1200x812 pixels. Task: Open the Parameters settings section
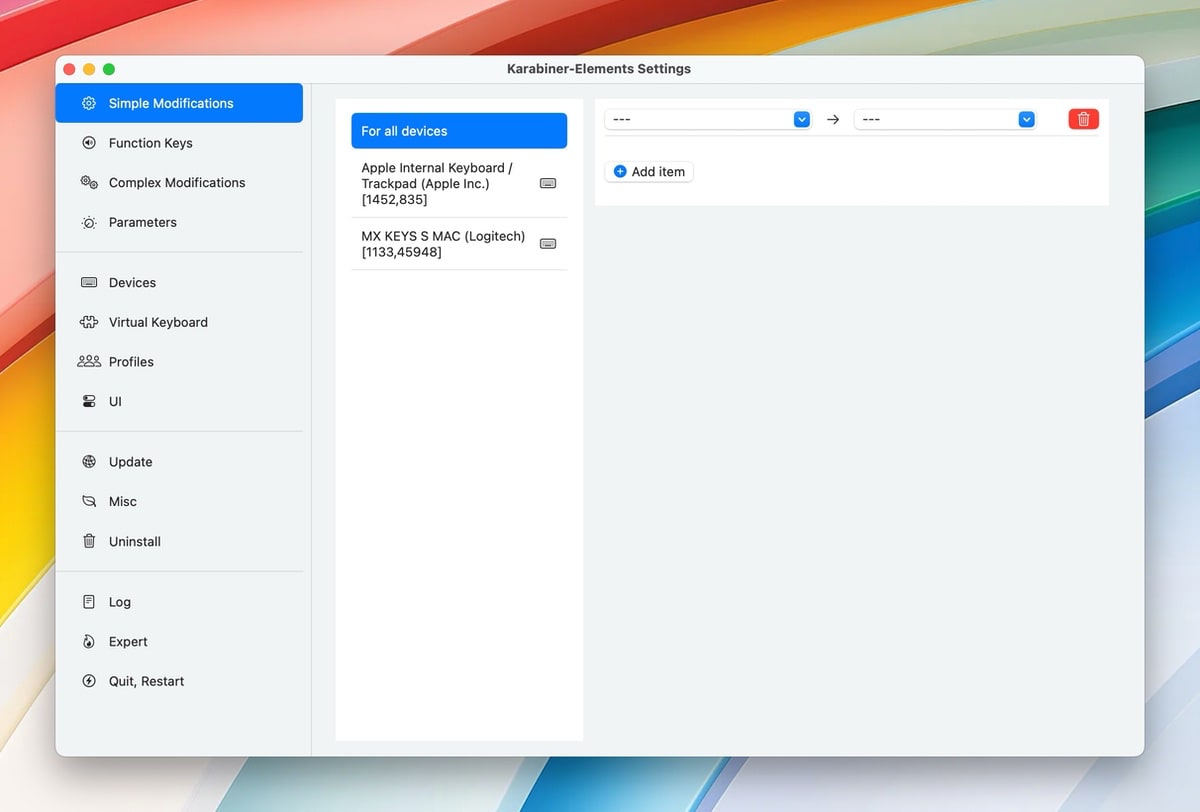click(142, 223)
